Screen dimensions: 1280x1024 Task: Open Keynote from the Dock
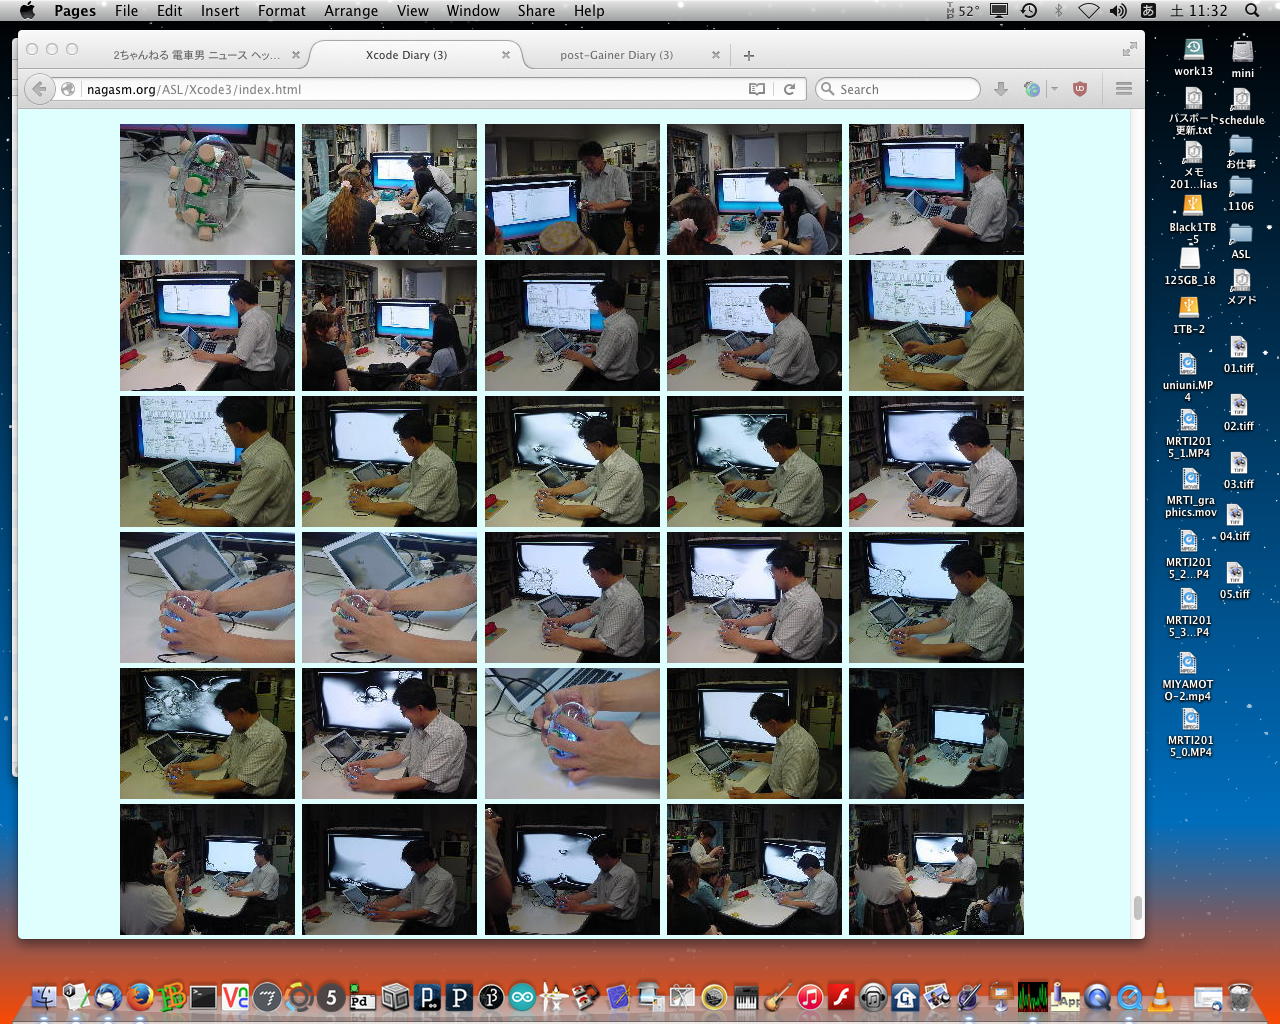click(1001, 996)
